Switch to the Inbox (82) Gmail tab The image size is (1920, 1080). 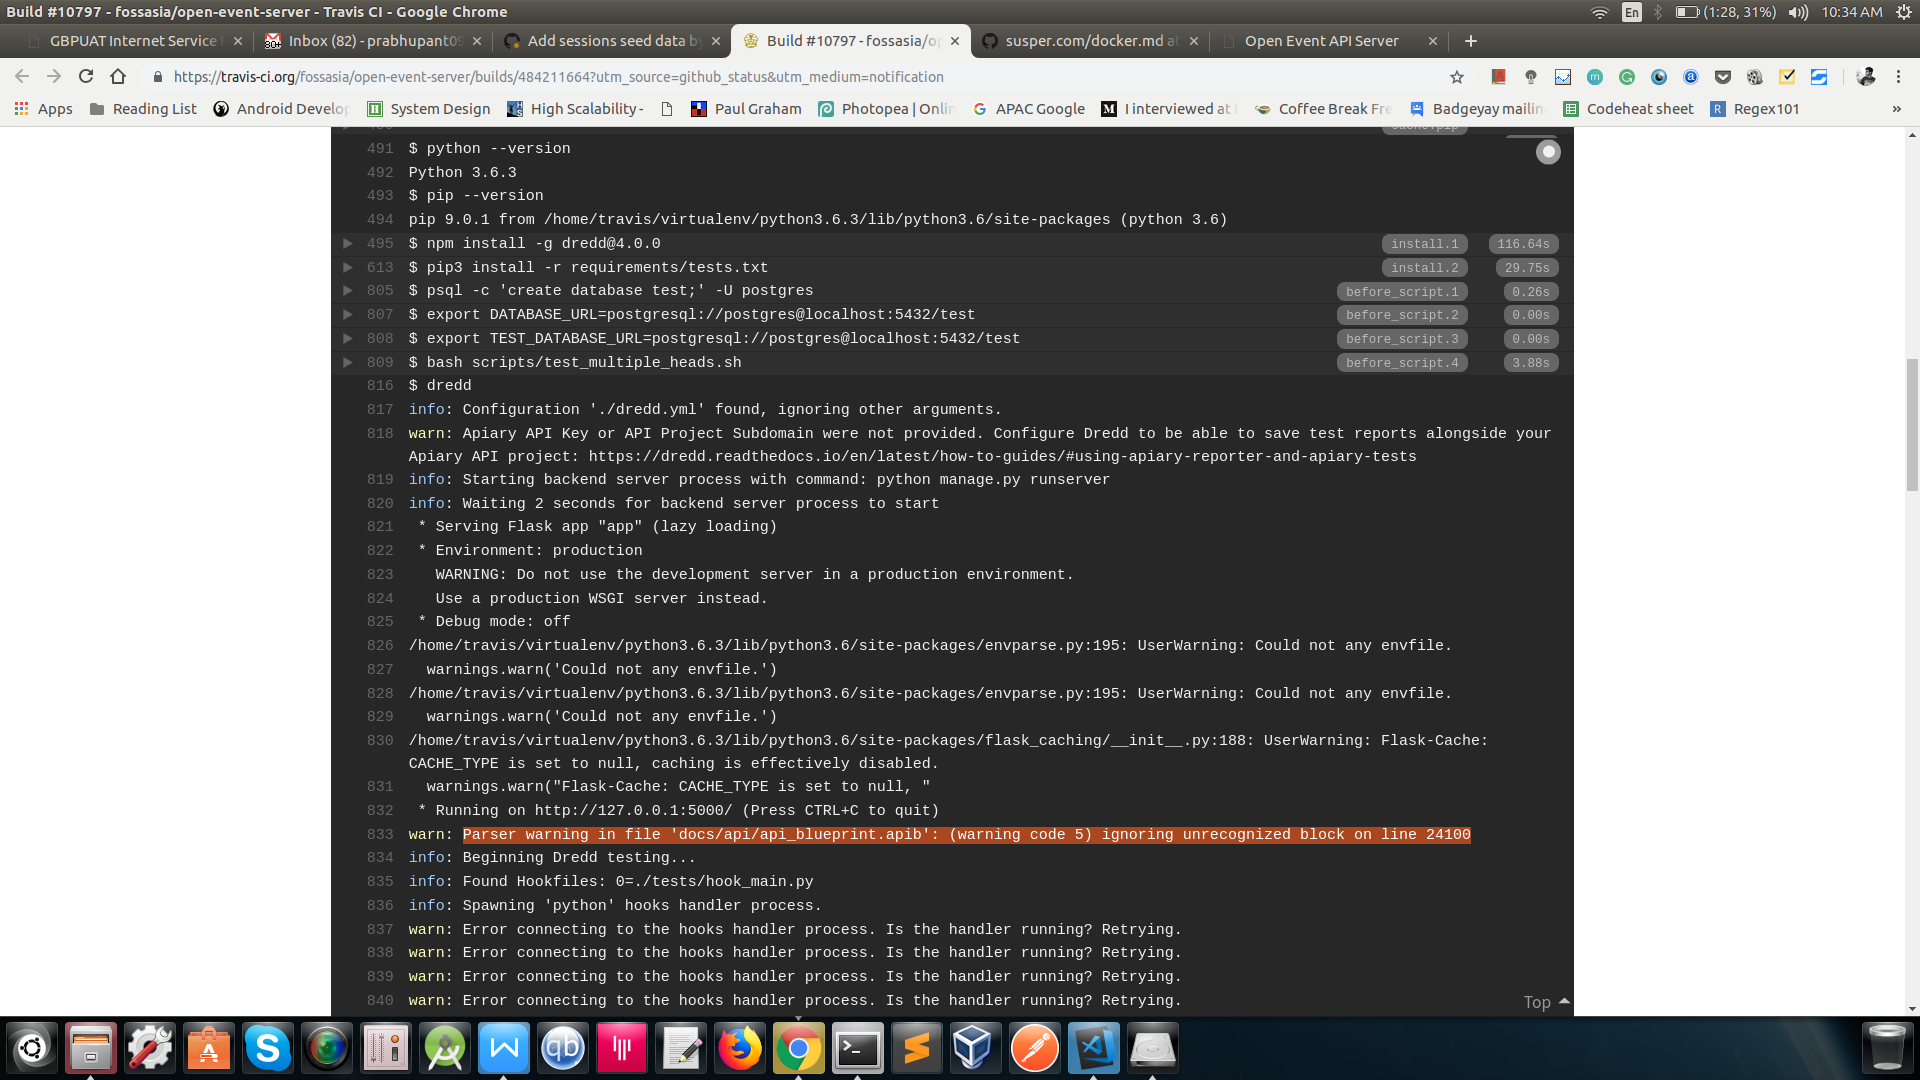[372, 41]
